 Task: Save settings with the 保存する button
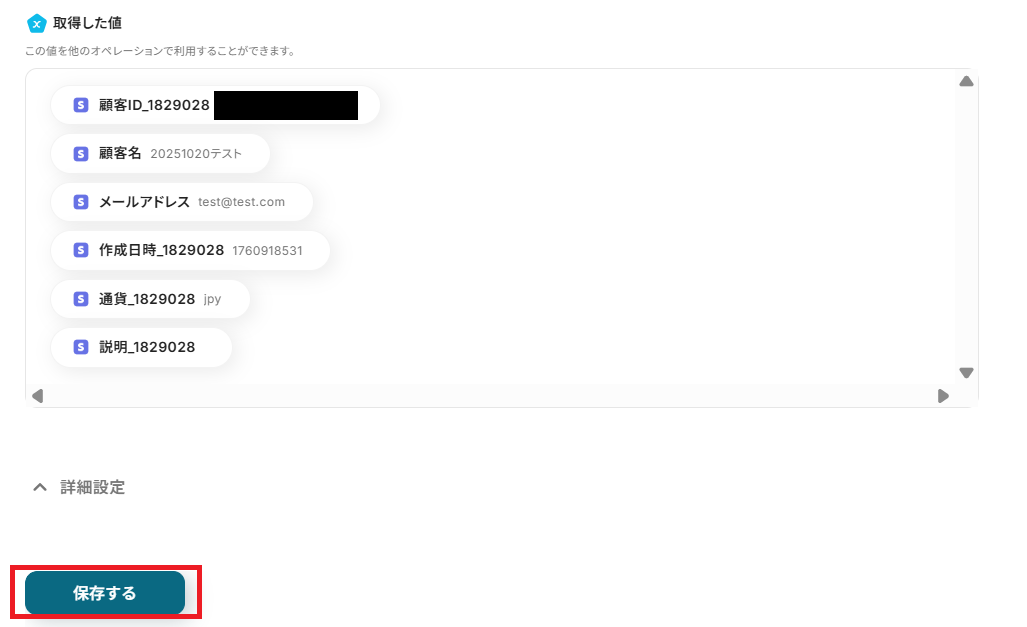click(x=105, y=593)
